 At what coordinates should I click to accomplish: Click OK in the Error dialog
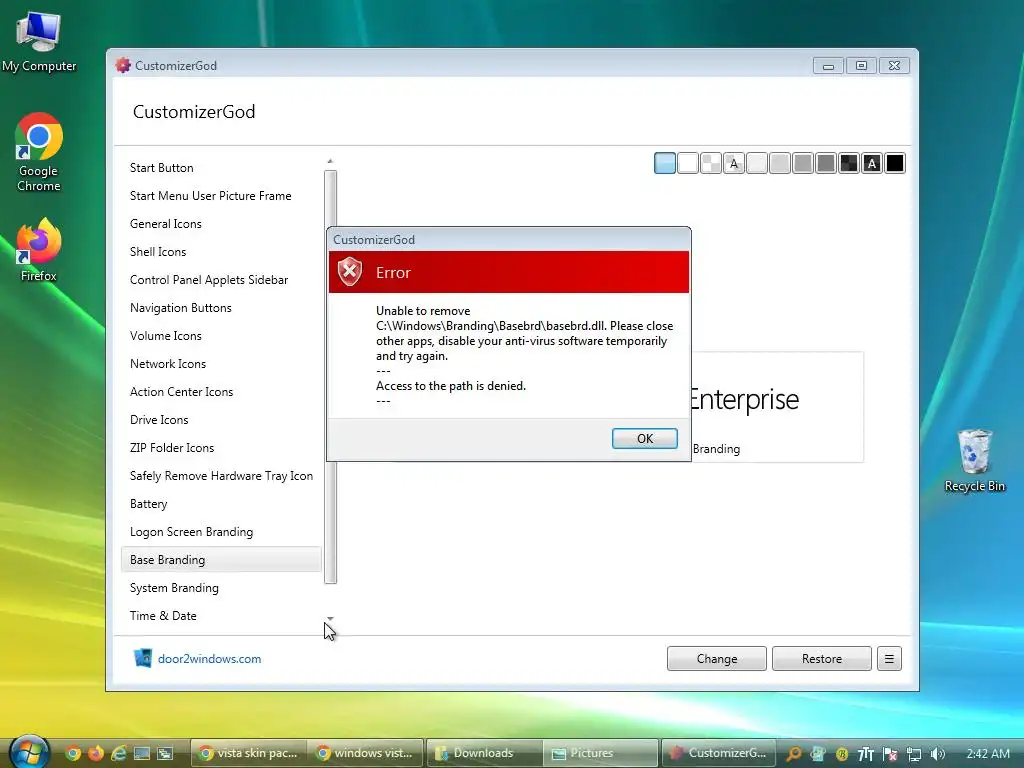[645, 438]
